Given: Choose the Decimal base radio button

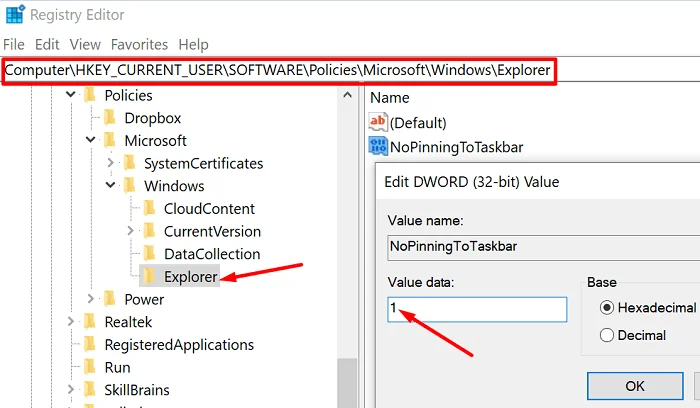Looking at the screenshot, I should point(606,335).
